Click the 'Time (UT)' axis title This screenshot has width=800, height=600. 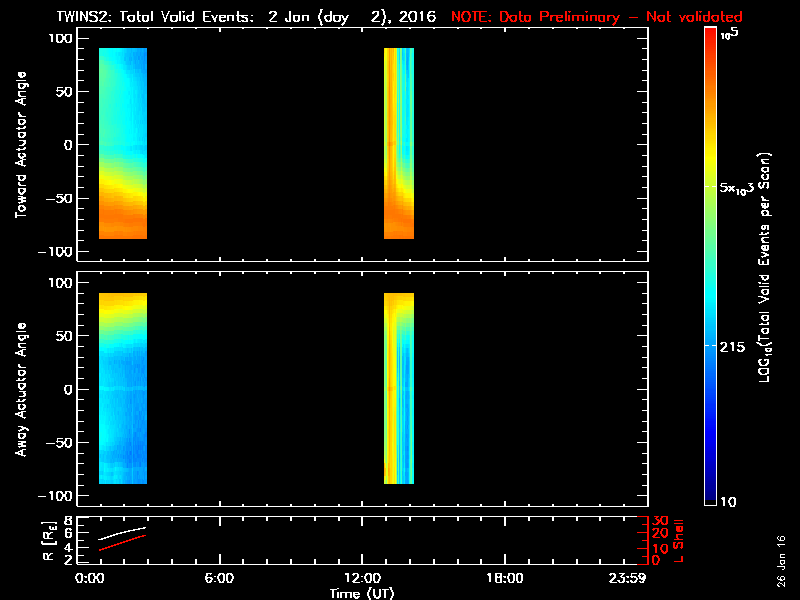362,593
